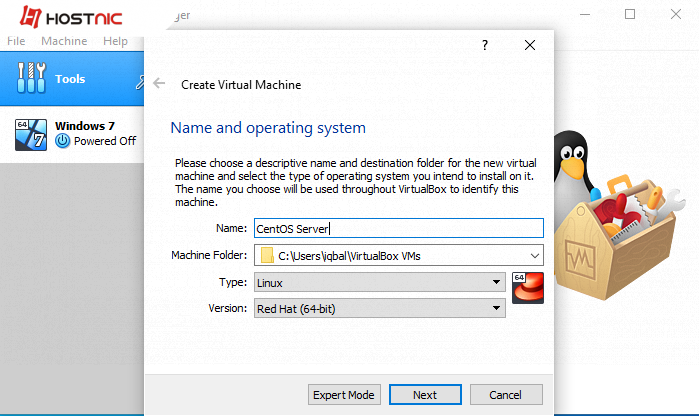Click the Windows 7 VM icon

(x=31, y=135)
